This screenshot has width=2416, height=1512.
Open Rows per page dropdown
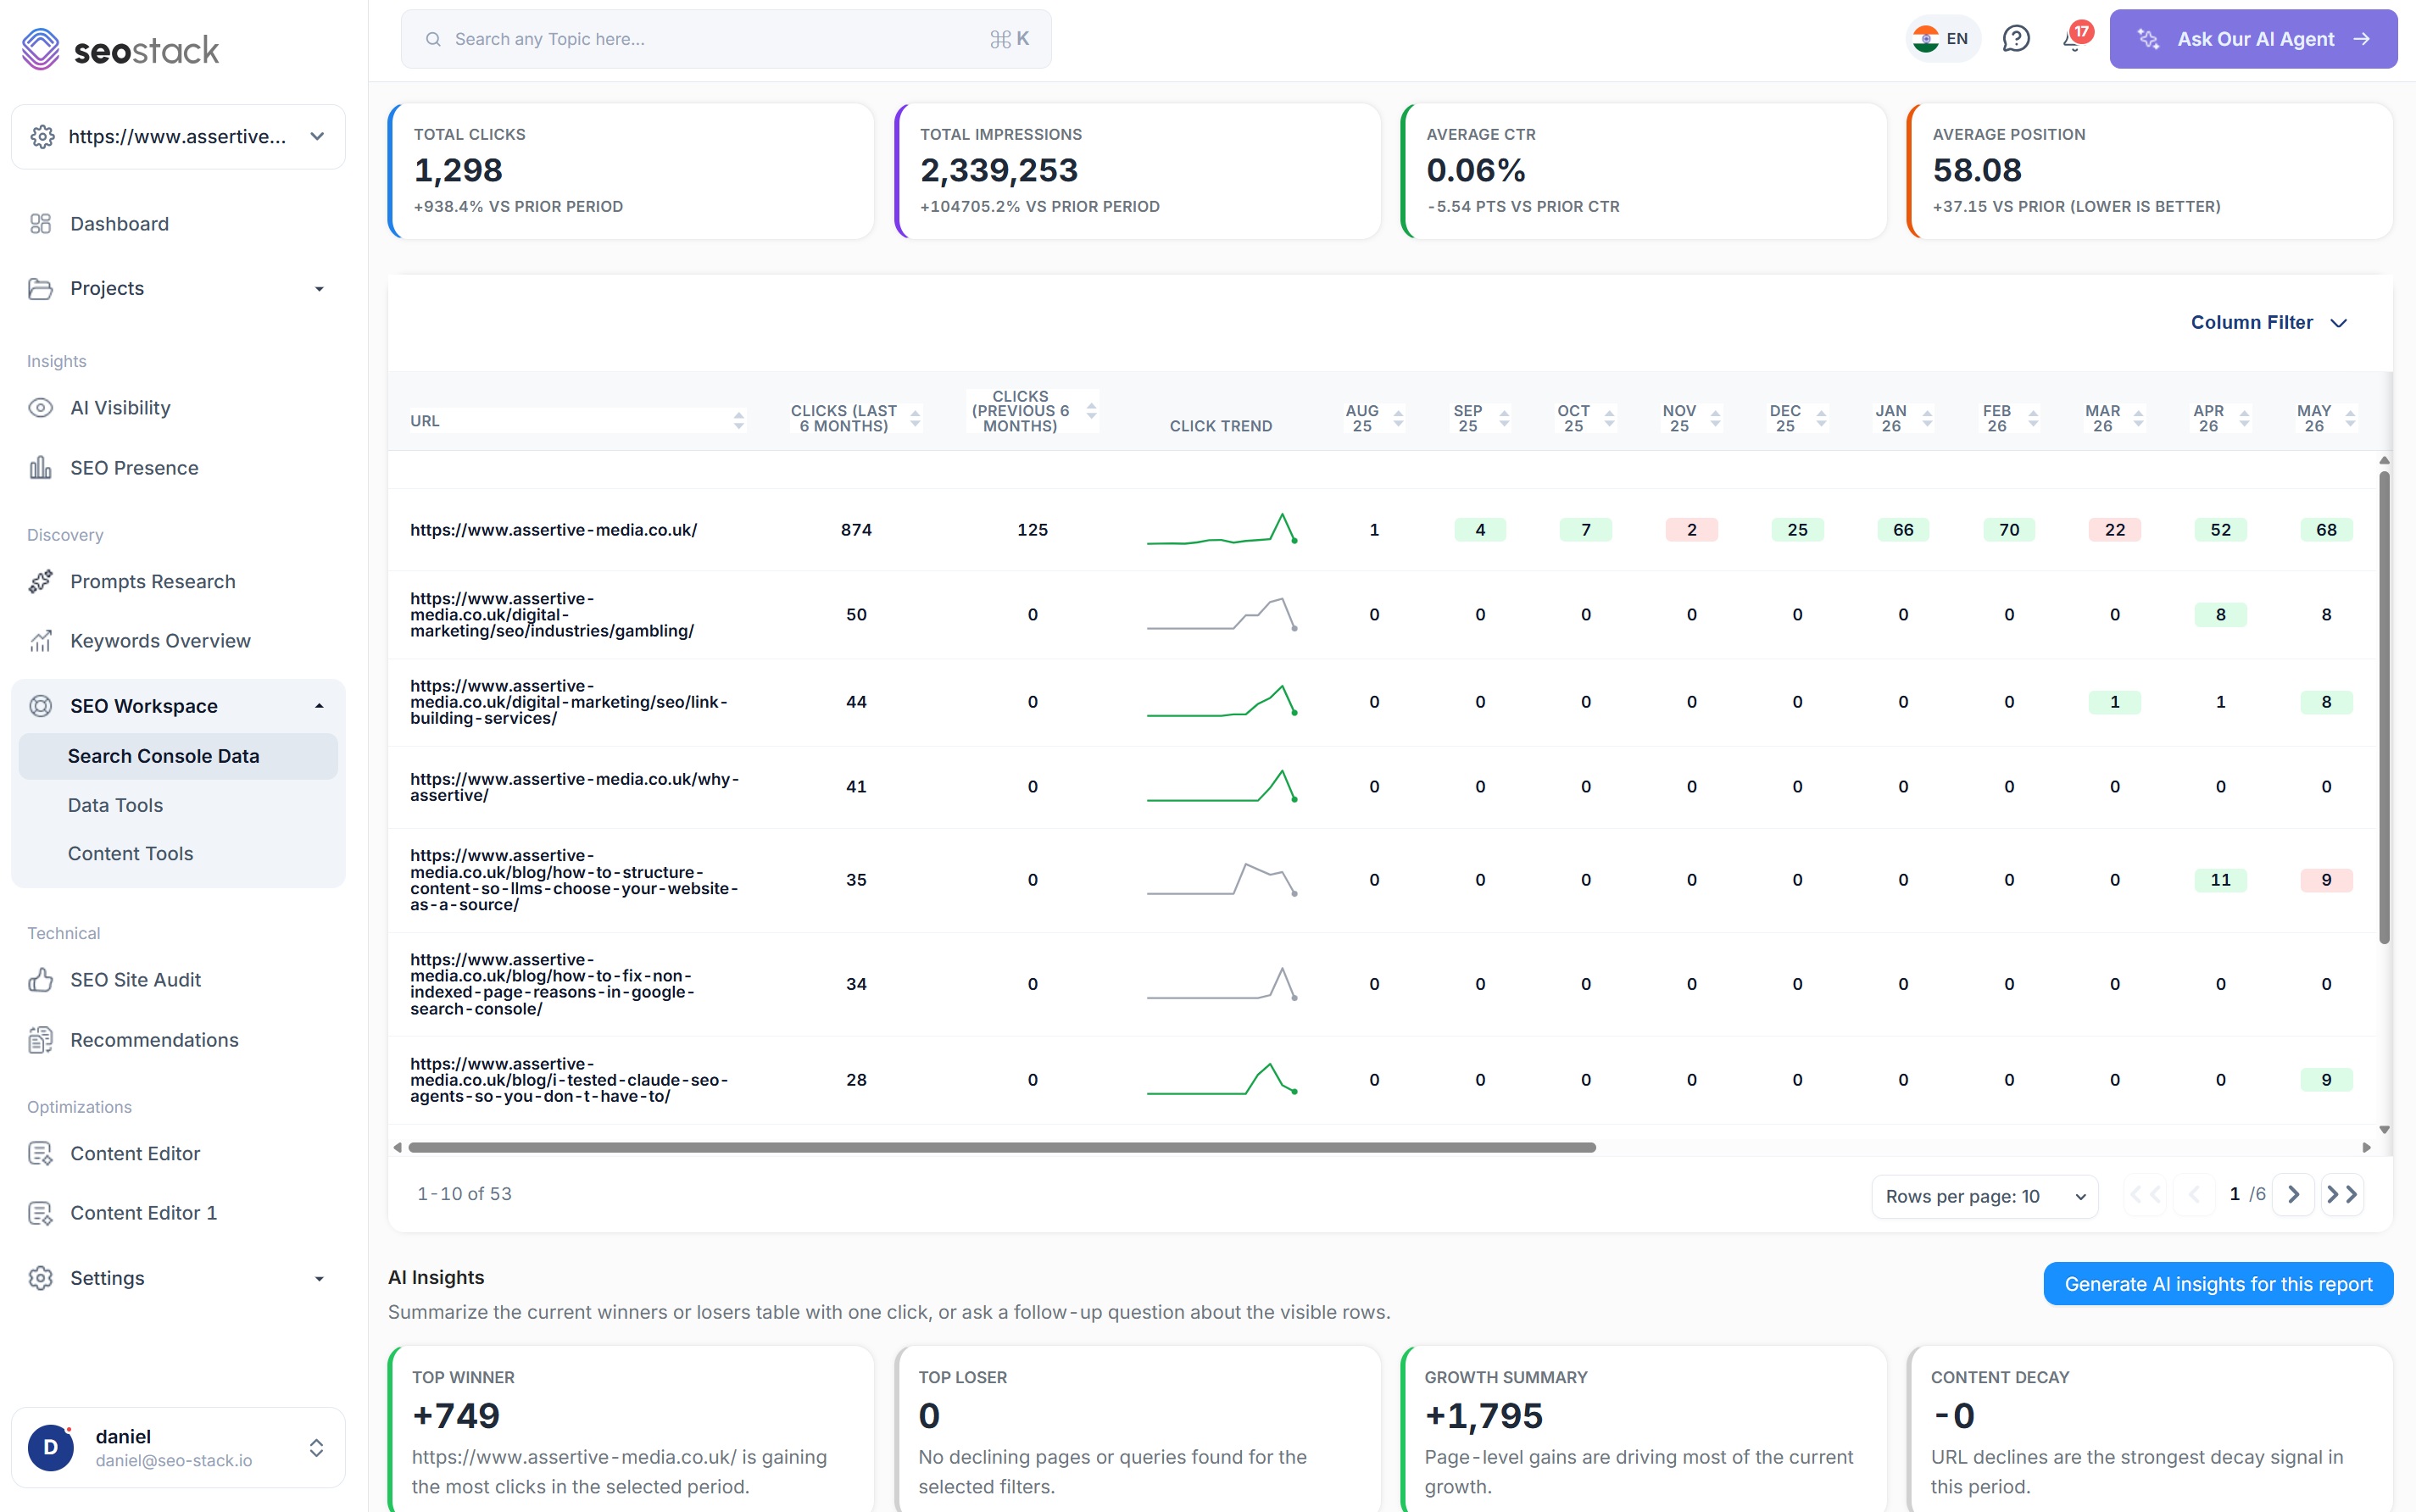(1985, 1196)
